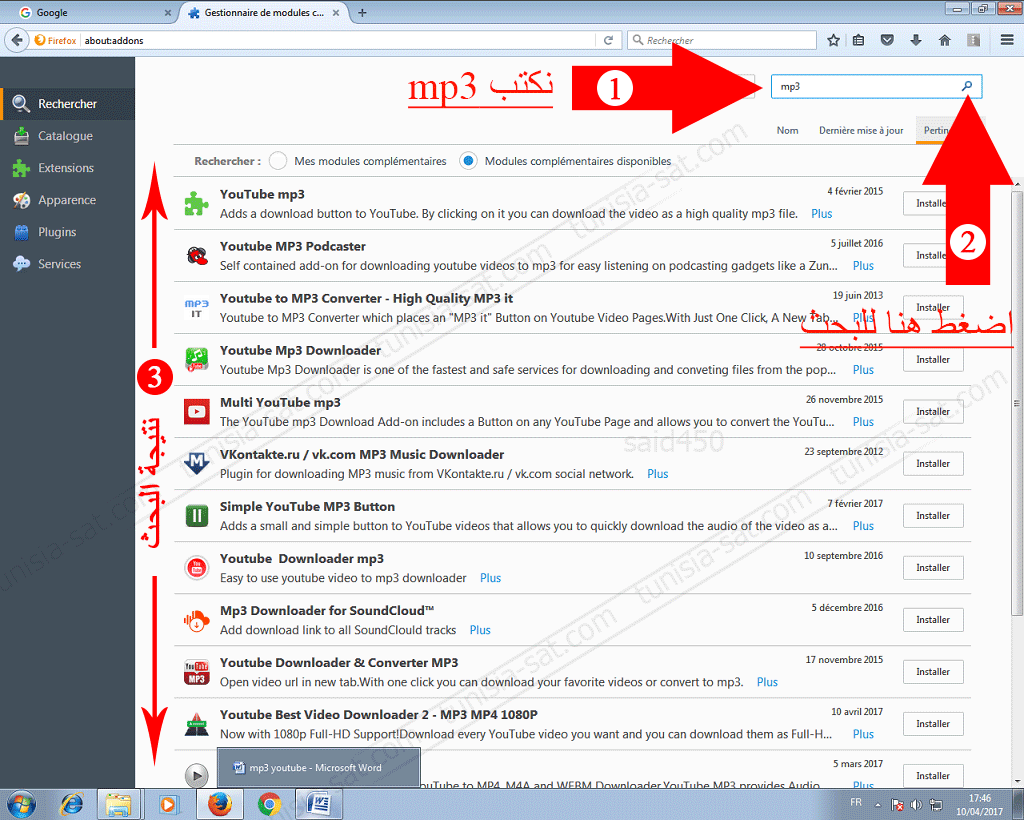Open Plus link for Multi YouTube mp3

click(863, 422)
